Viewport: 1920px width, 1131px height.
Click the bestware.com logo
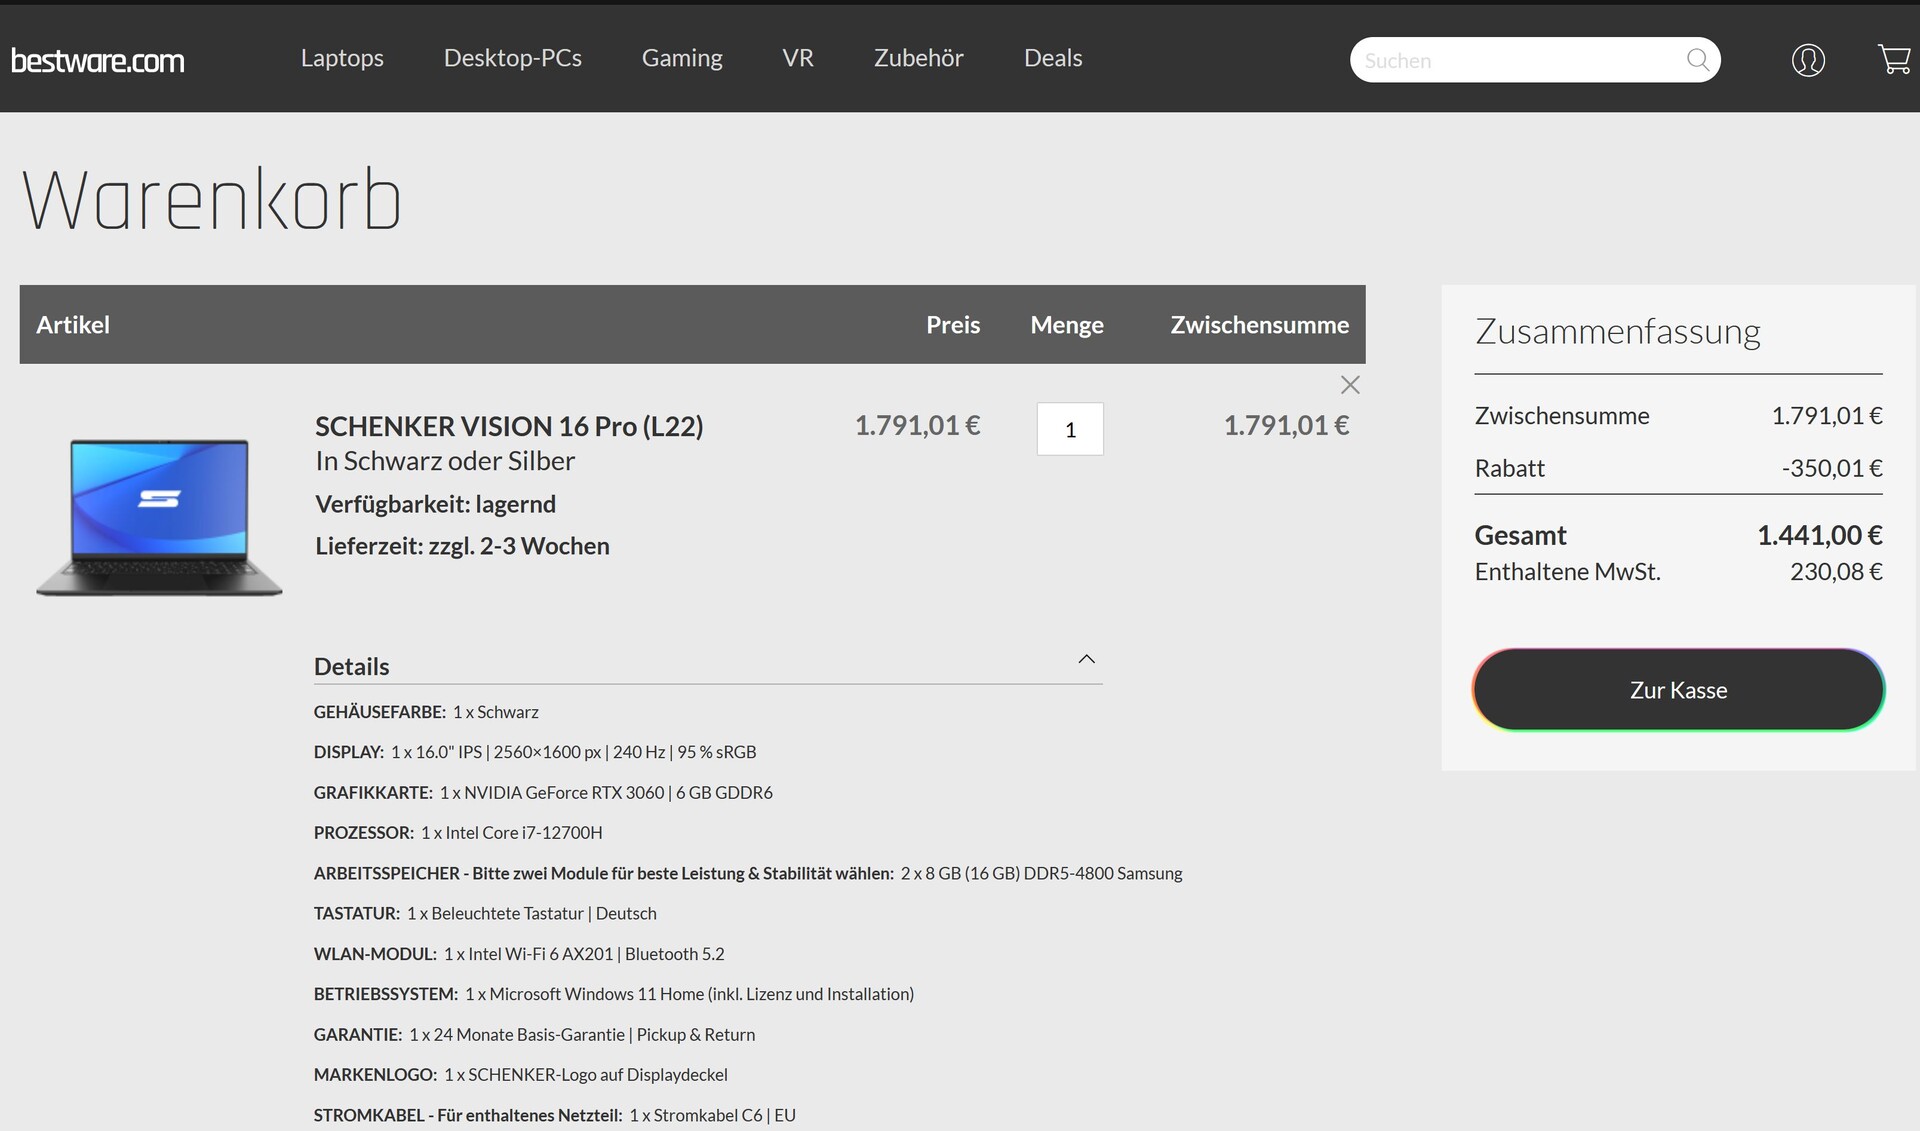(98, 60)
